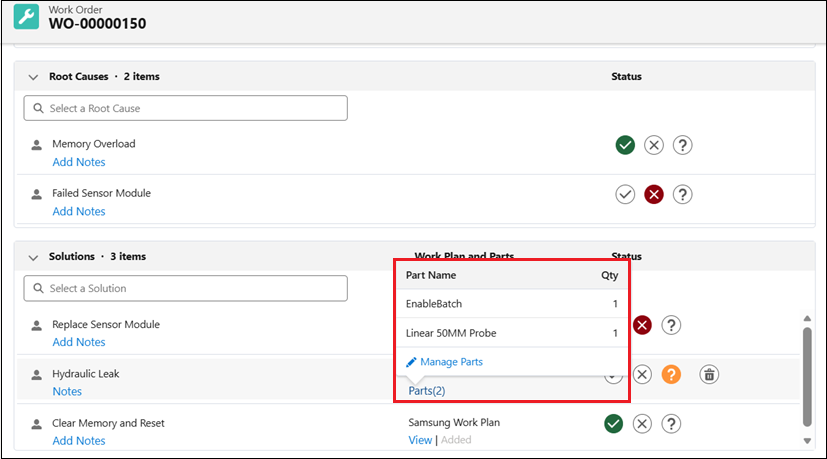Mark Memory Overload as confirmed with green check
The image size is (827, 459).
[625, 145]
